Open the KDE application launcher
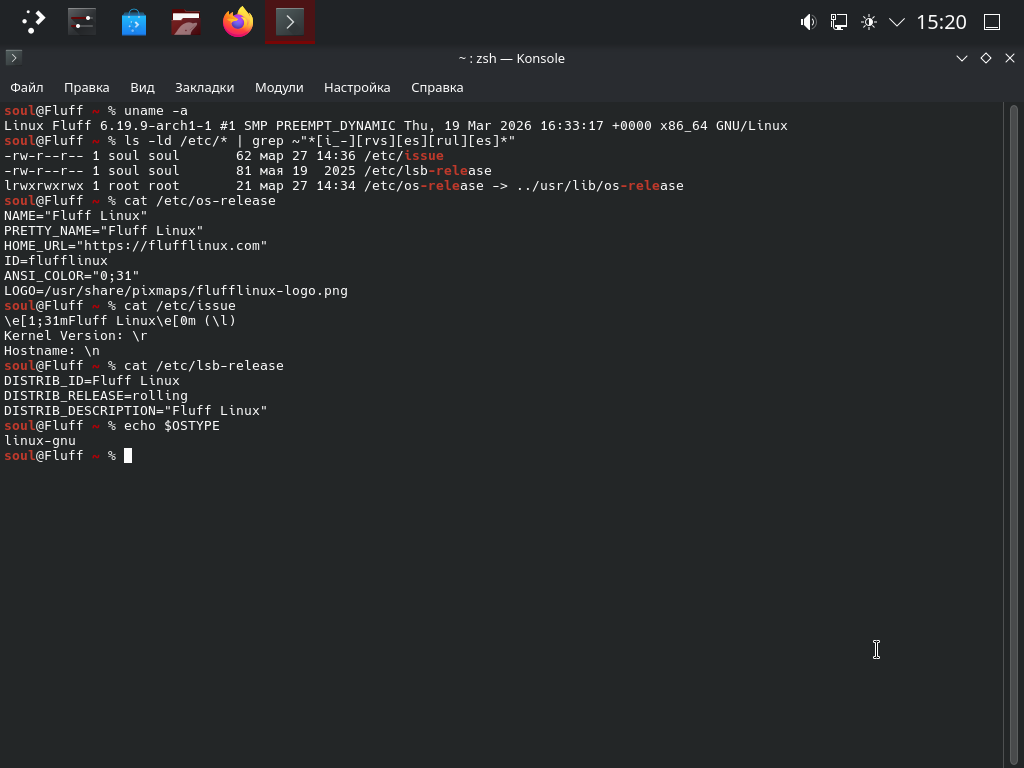The image size is (1024, 768). tap(33, 22)
